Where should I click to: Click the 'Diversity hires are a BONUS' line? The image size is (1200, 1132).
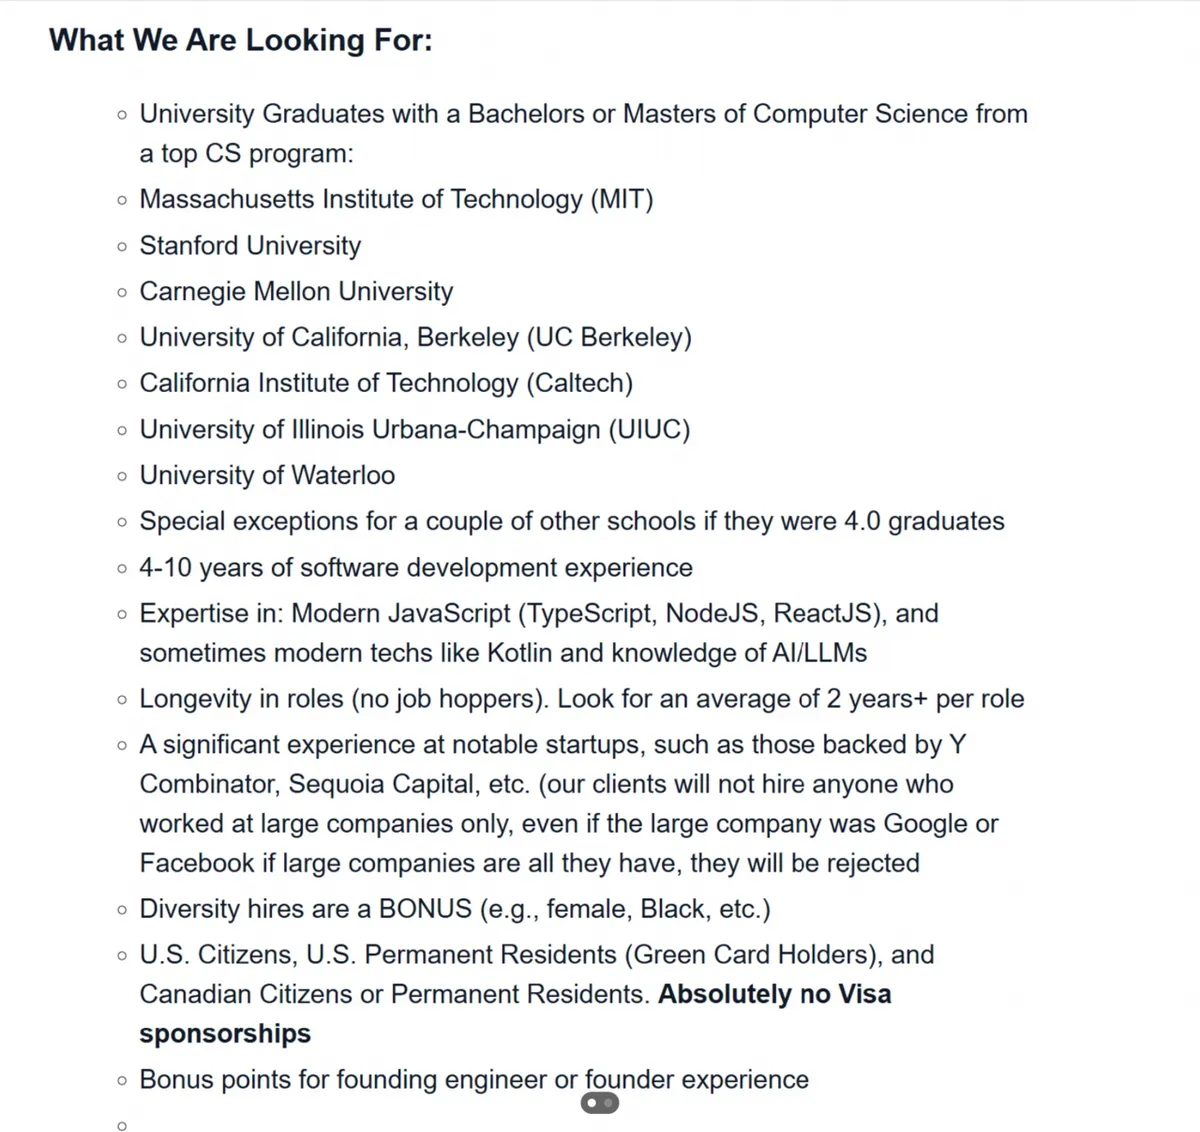455,908
